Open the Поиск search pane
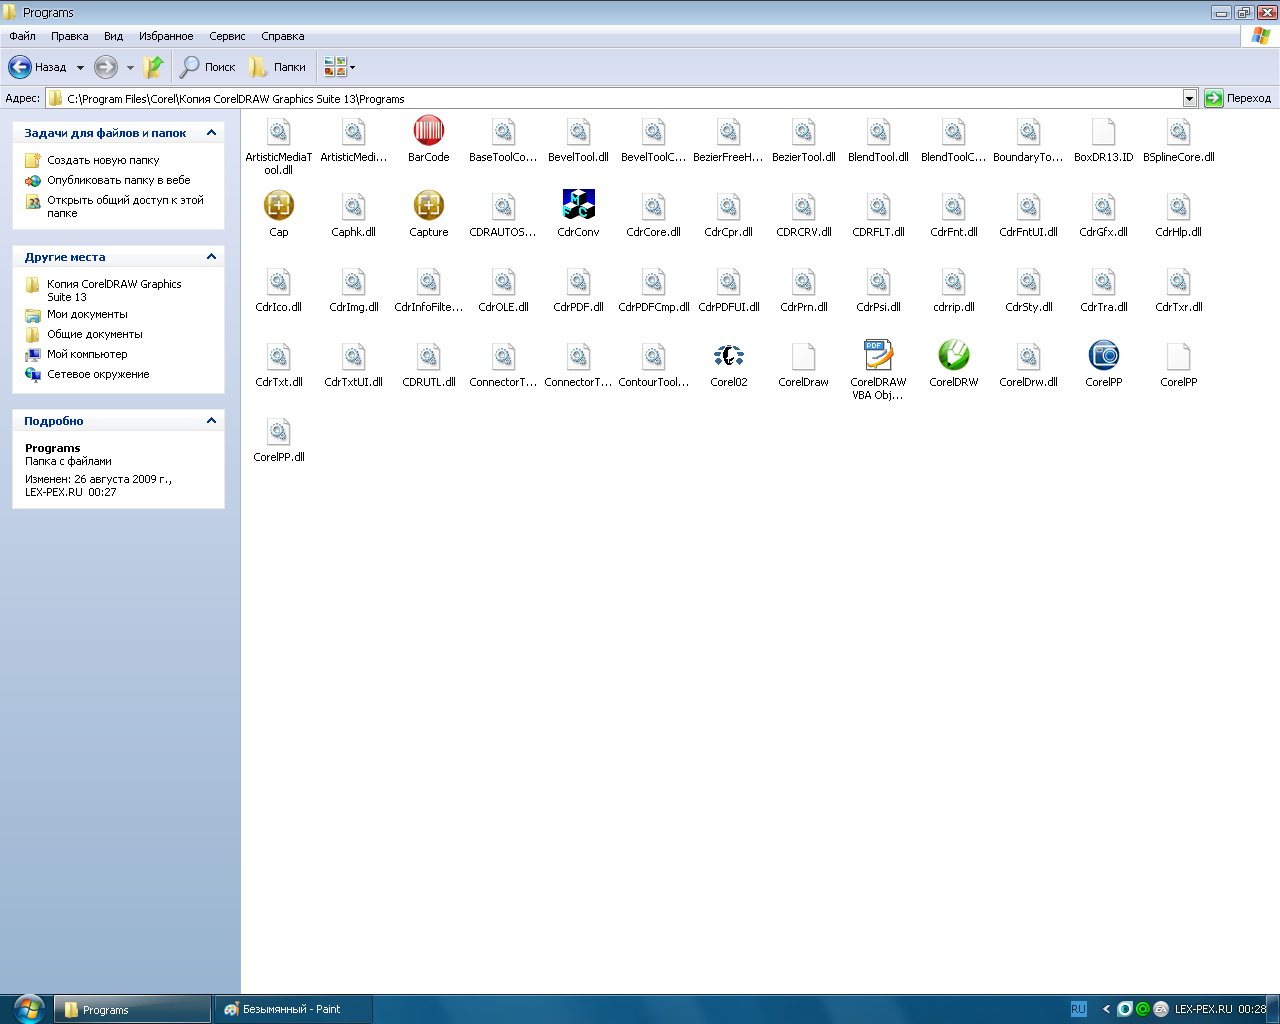This screenshot has width=1280, height=1024. (207, 67)
